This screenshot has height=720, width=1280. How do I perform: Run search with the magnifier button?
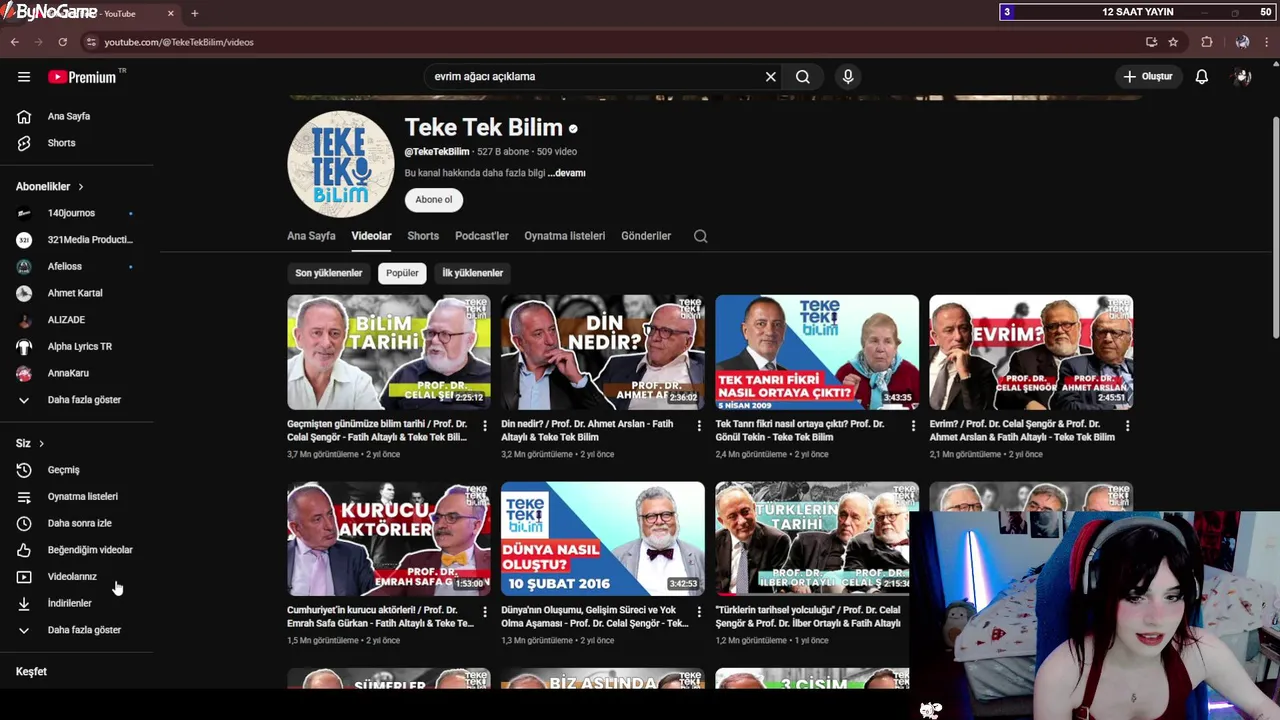[x=802, y=76]
